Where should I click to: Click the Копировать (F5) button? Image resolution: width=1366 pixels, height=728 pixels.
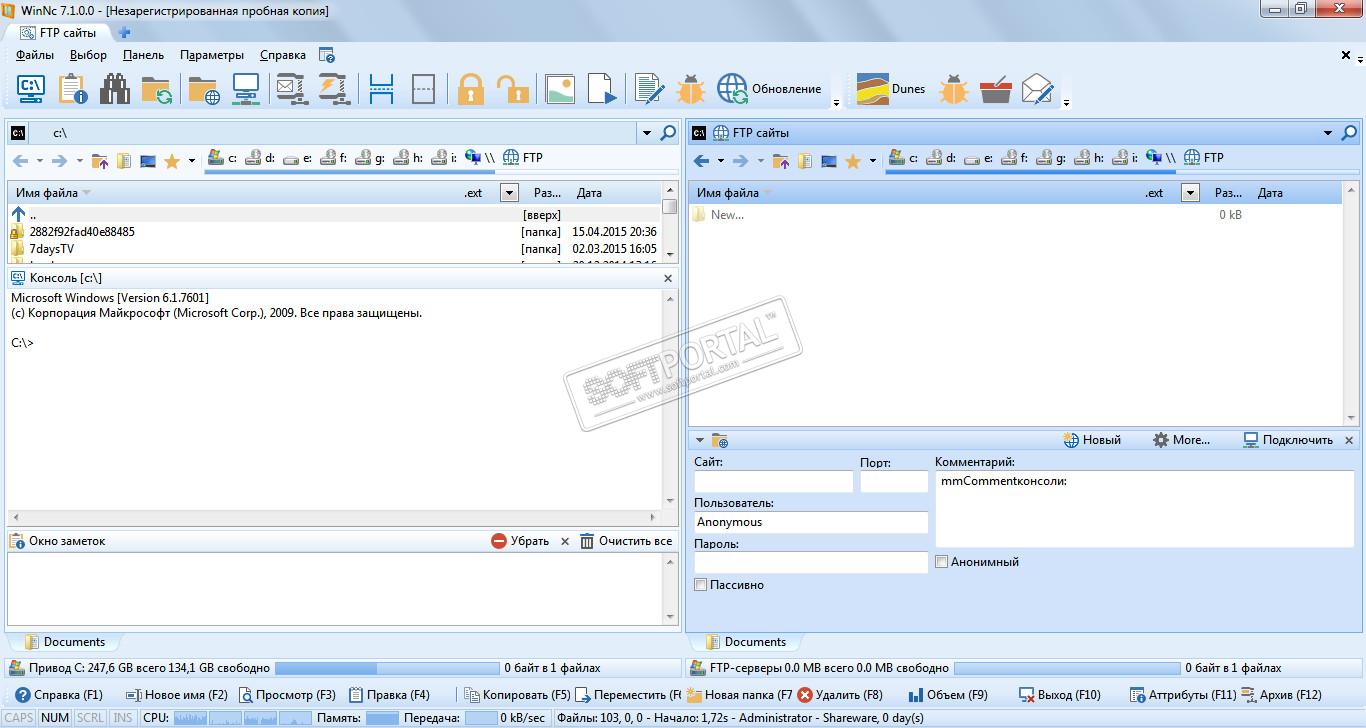(517, 695)
